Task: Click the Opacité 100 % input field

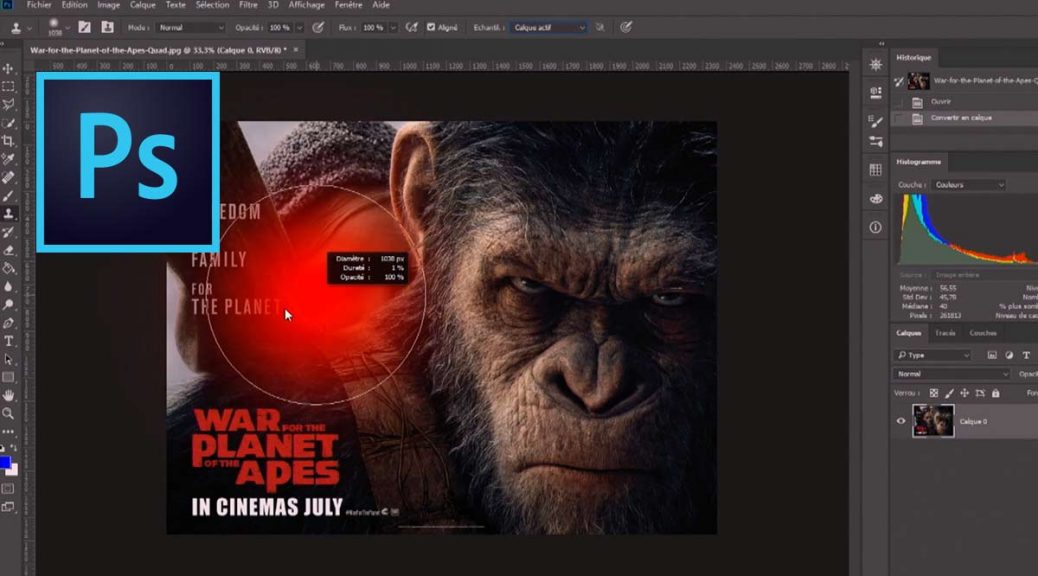Action: pos(279,28)
